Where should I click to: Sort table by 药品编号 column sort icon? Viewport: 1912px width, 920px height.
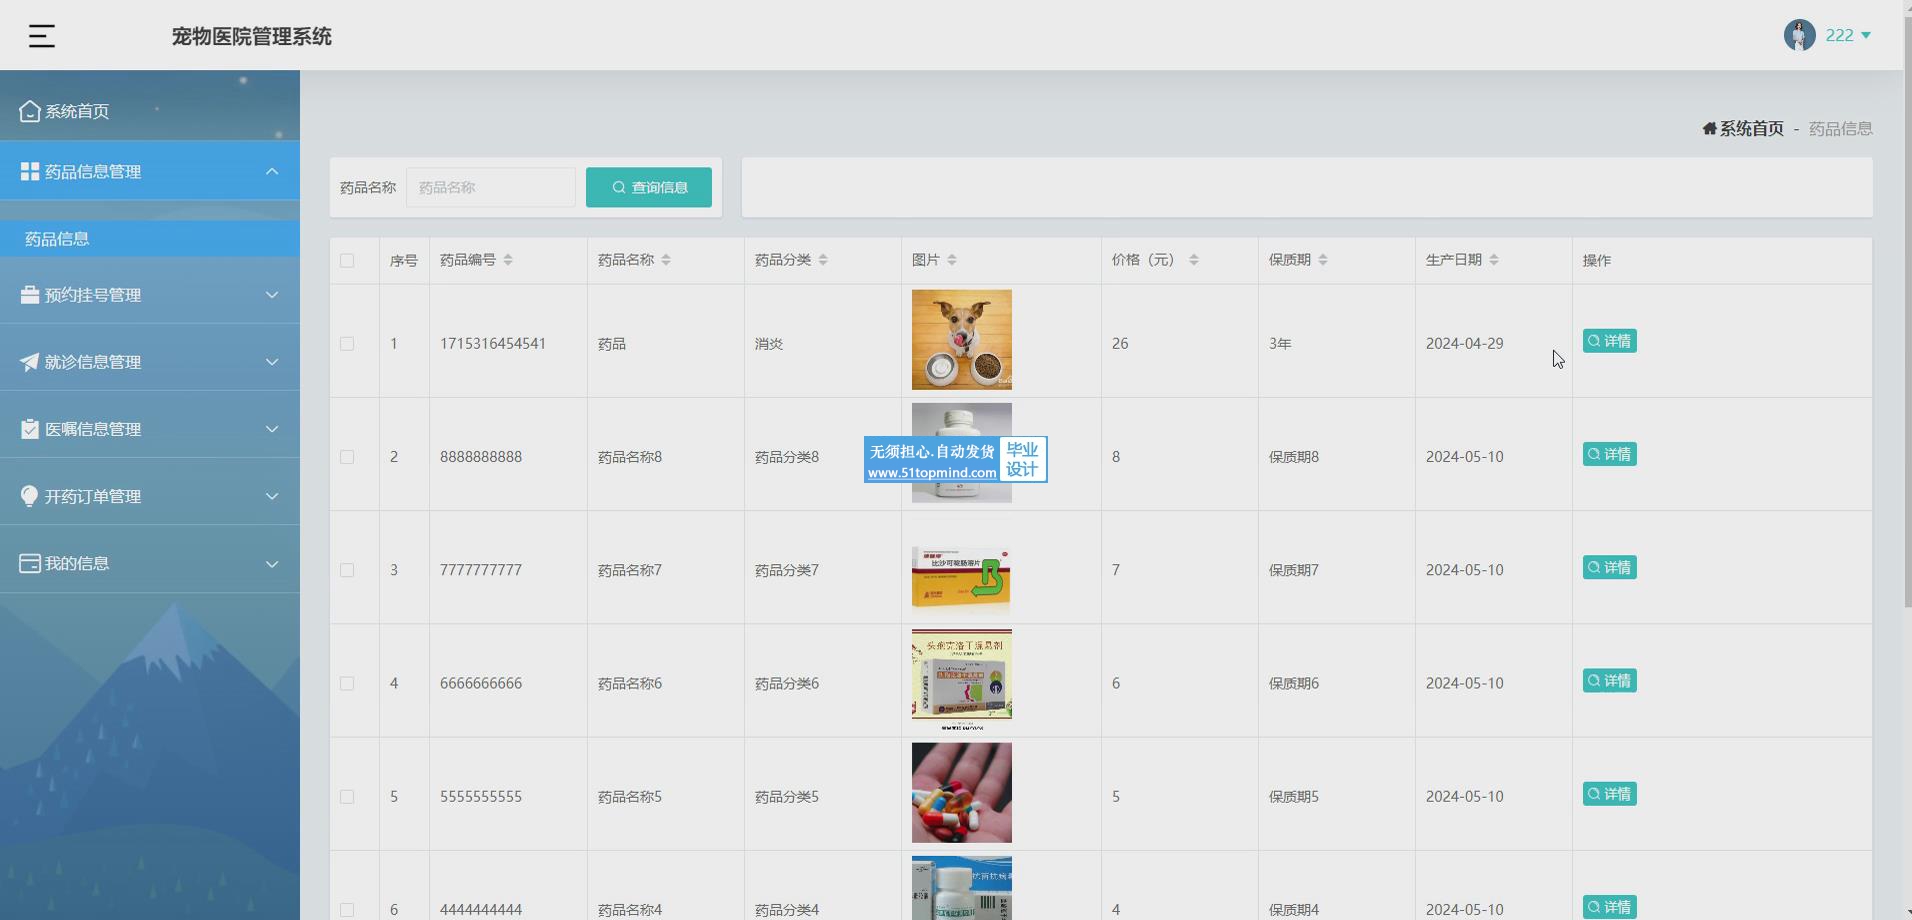(x=508, y=260)
